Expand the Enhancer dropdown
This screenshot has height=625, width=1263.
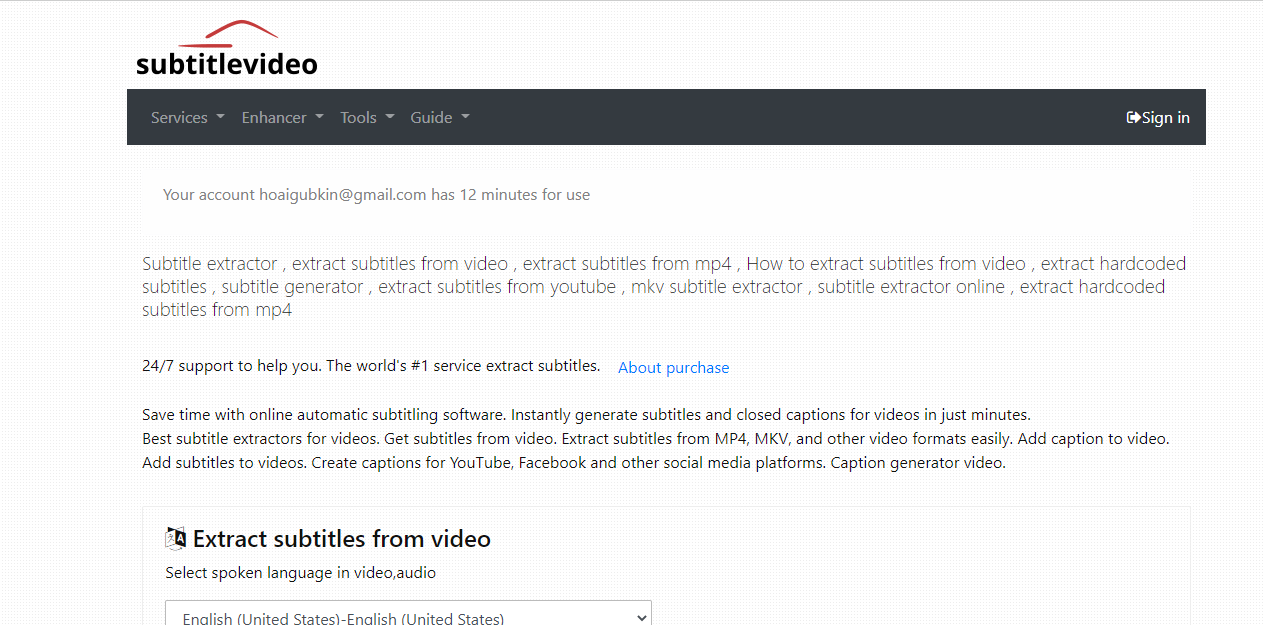point(281,117)
